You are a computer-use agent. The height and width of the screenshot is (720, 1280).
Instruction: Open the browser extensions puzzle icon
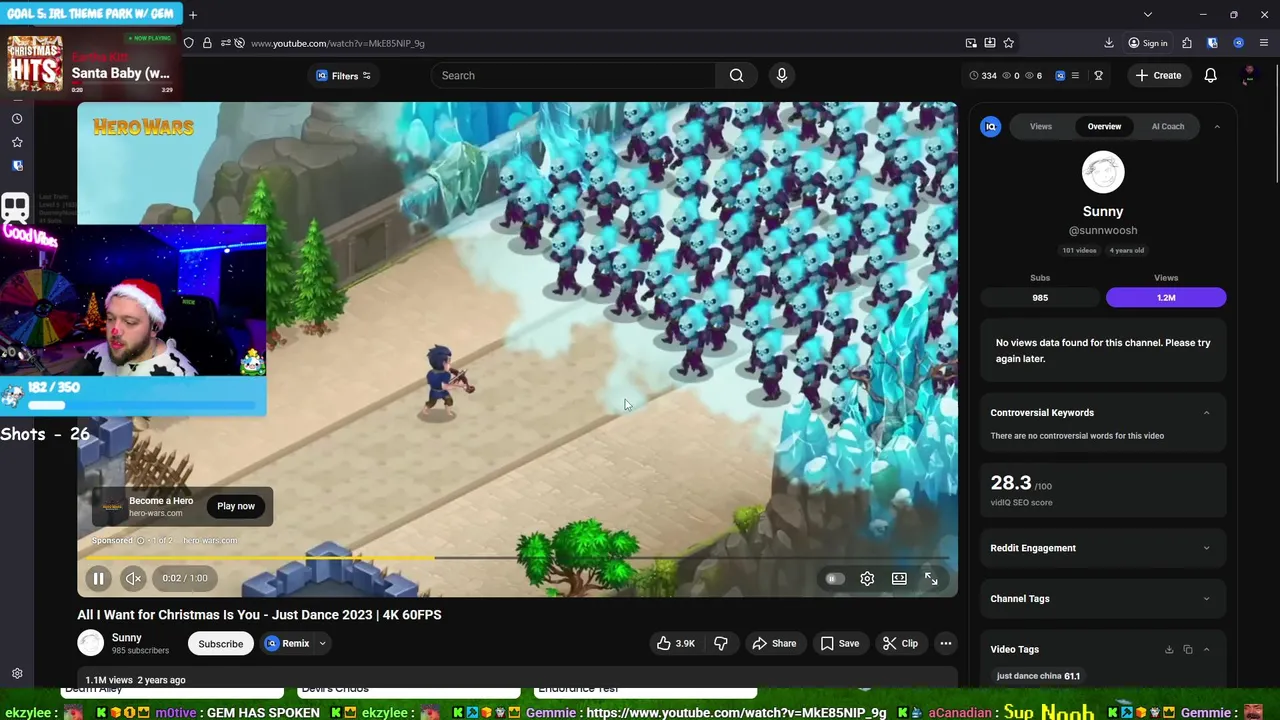click(x=1187, y=43)
